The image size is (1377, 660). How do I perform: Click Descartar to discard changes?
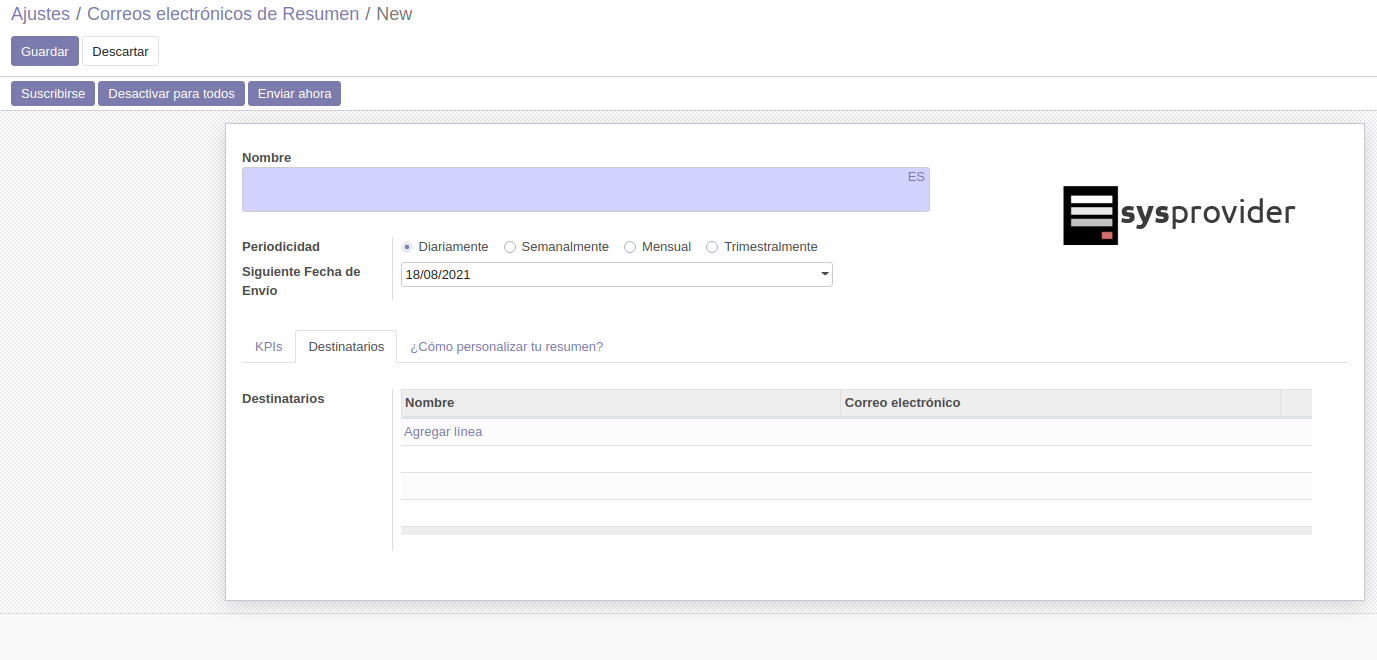pos(120,51)
